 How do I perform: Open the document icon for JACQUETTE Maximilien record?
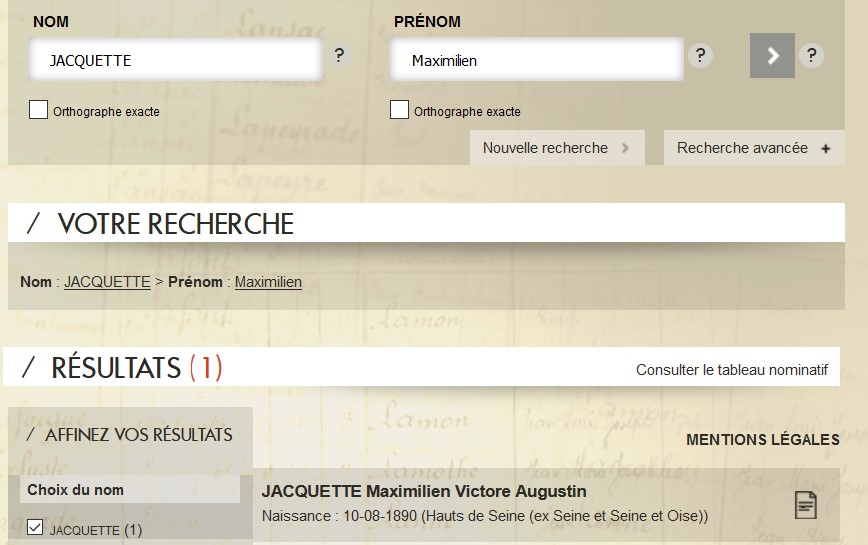tap(805, 505)
